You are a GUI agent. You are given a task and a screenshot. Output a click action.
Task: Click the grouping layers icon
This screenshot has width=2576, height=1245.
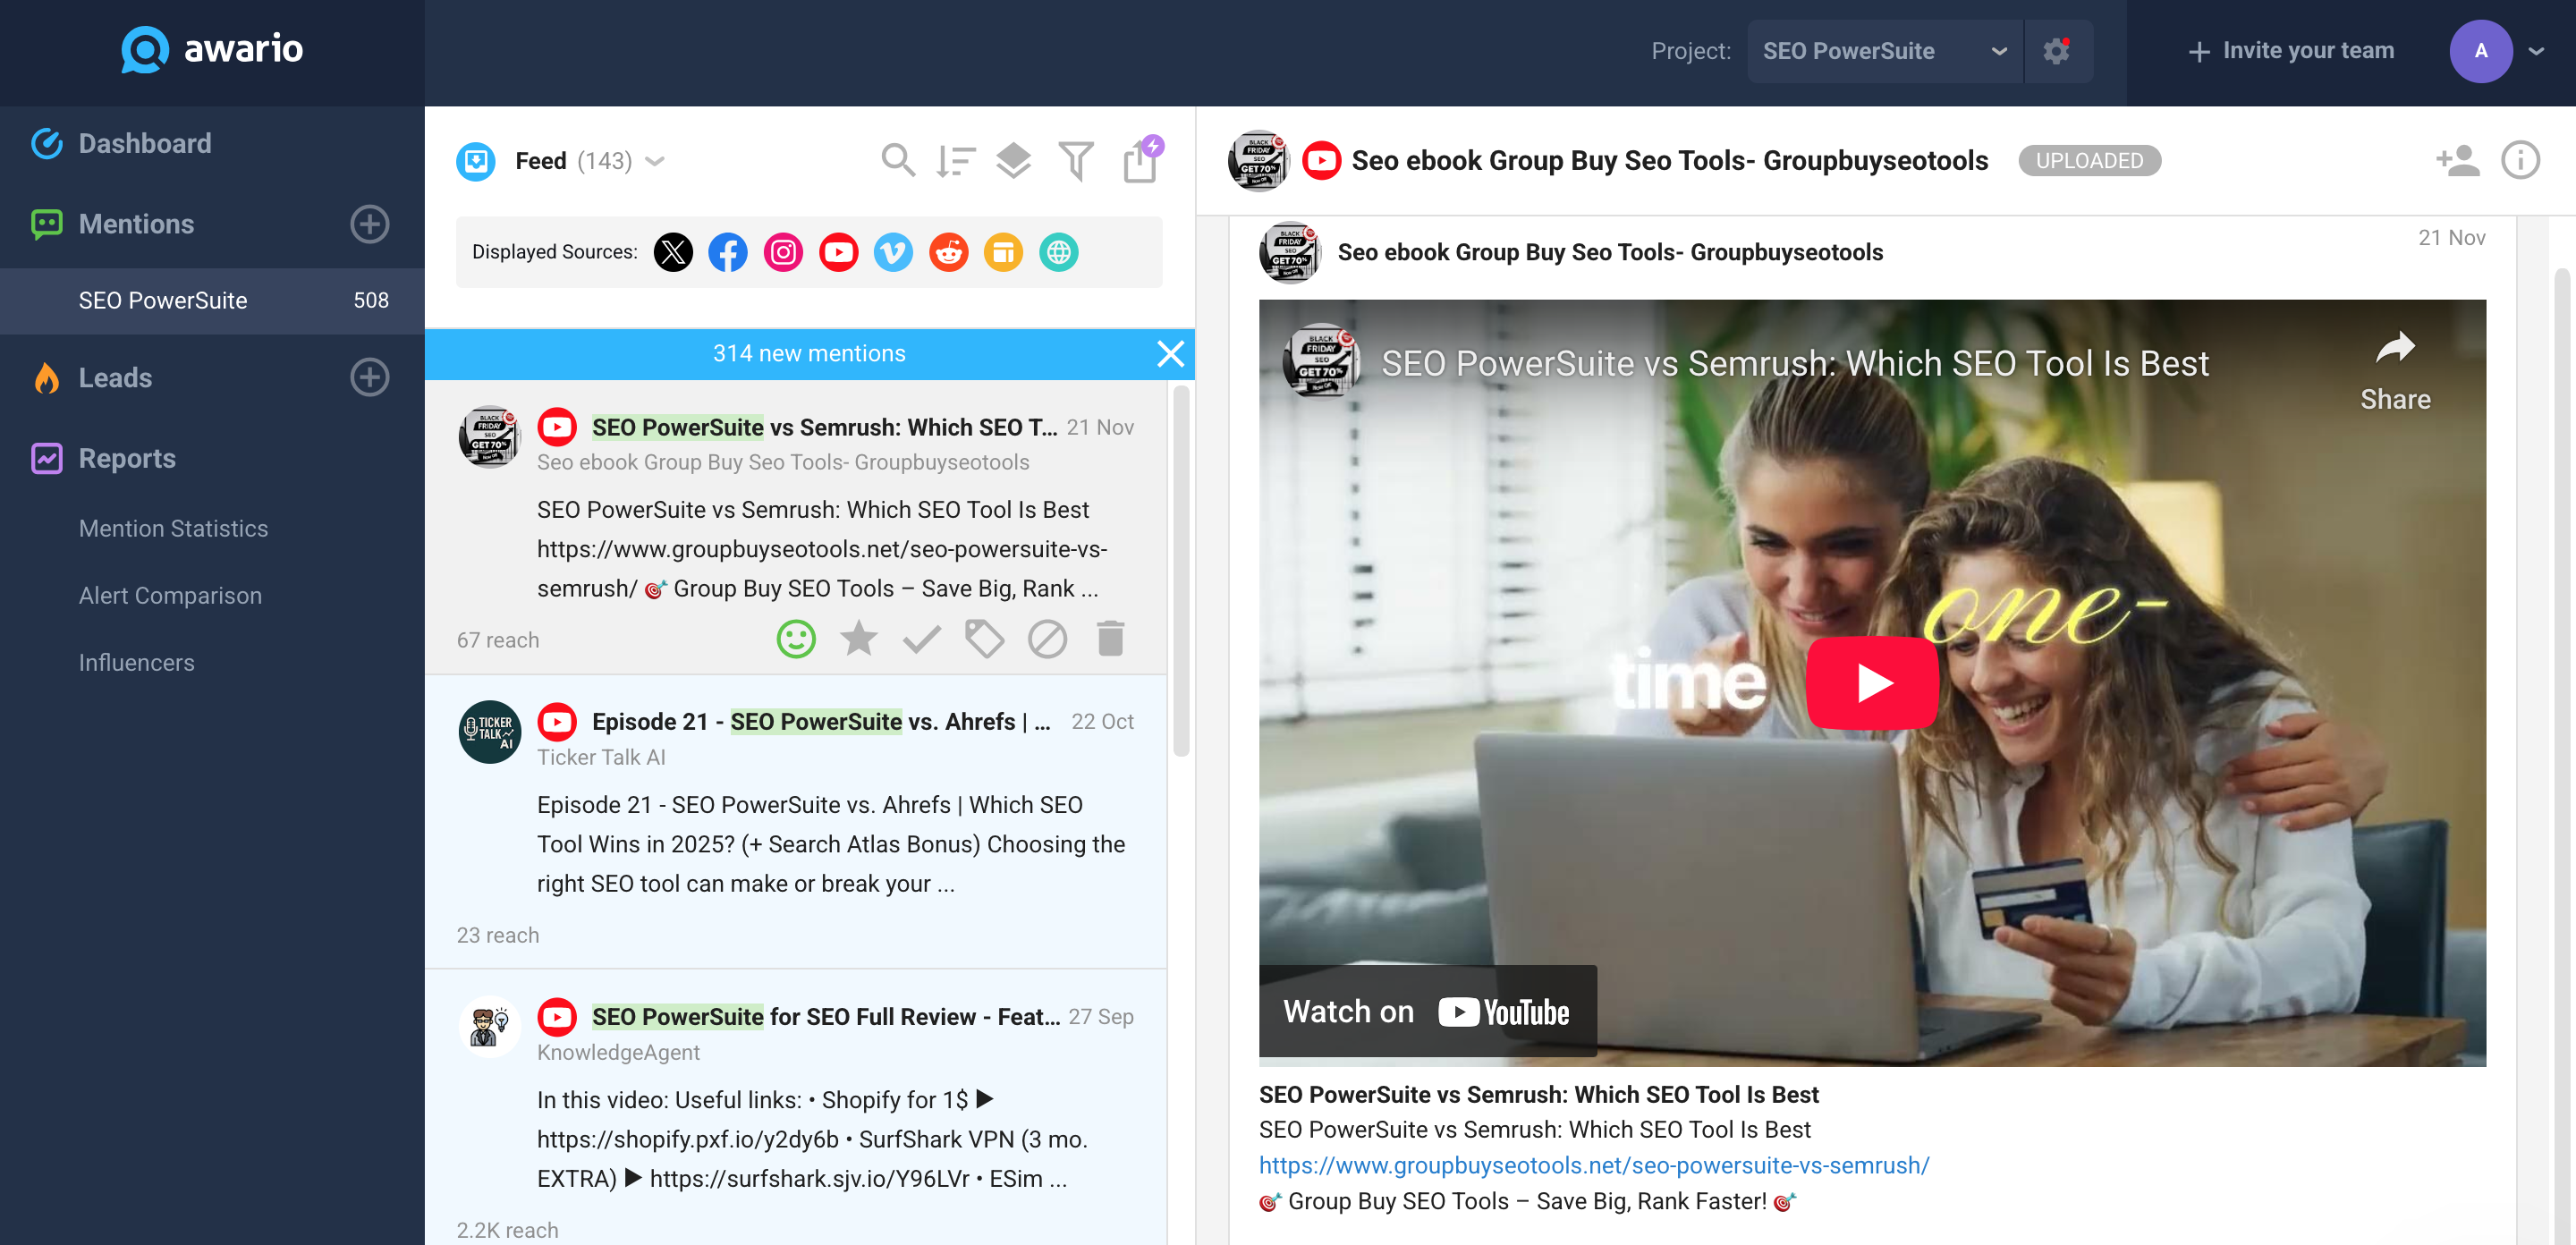click(x=1013, y=160)
